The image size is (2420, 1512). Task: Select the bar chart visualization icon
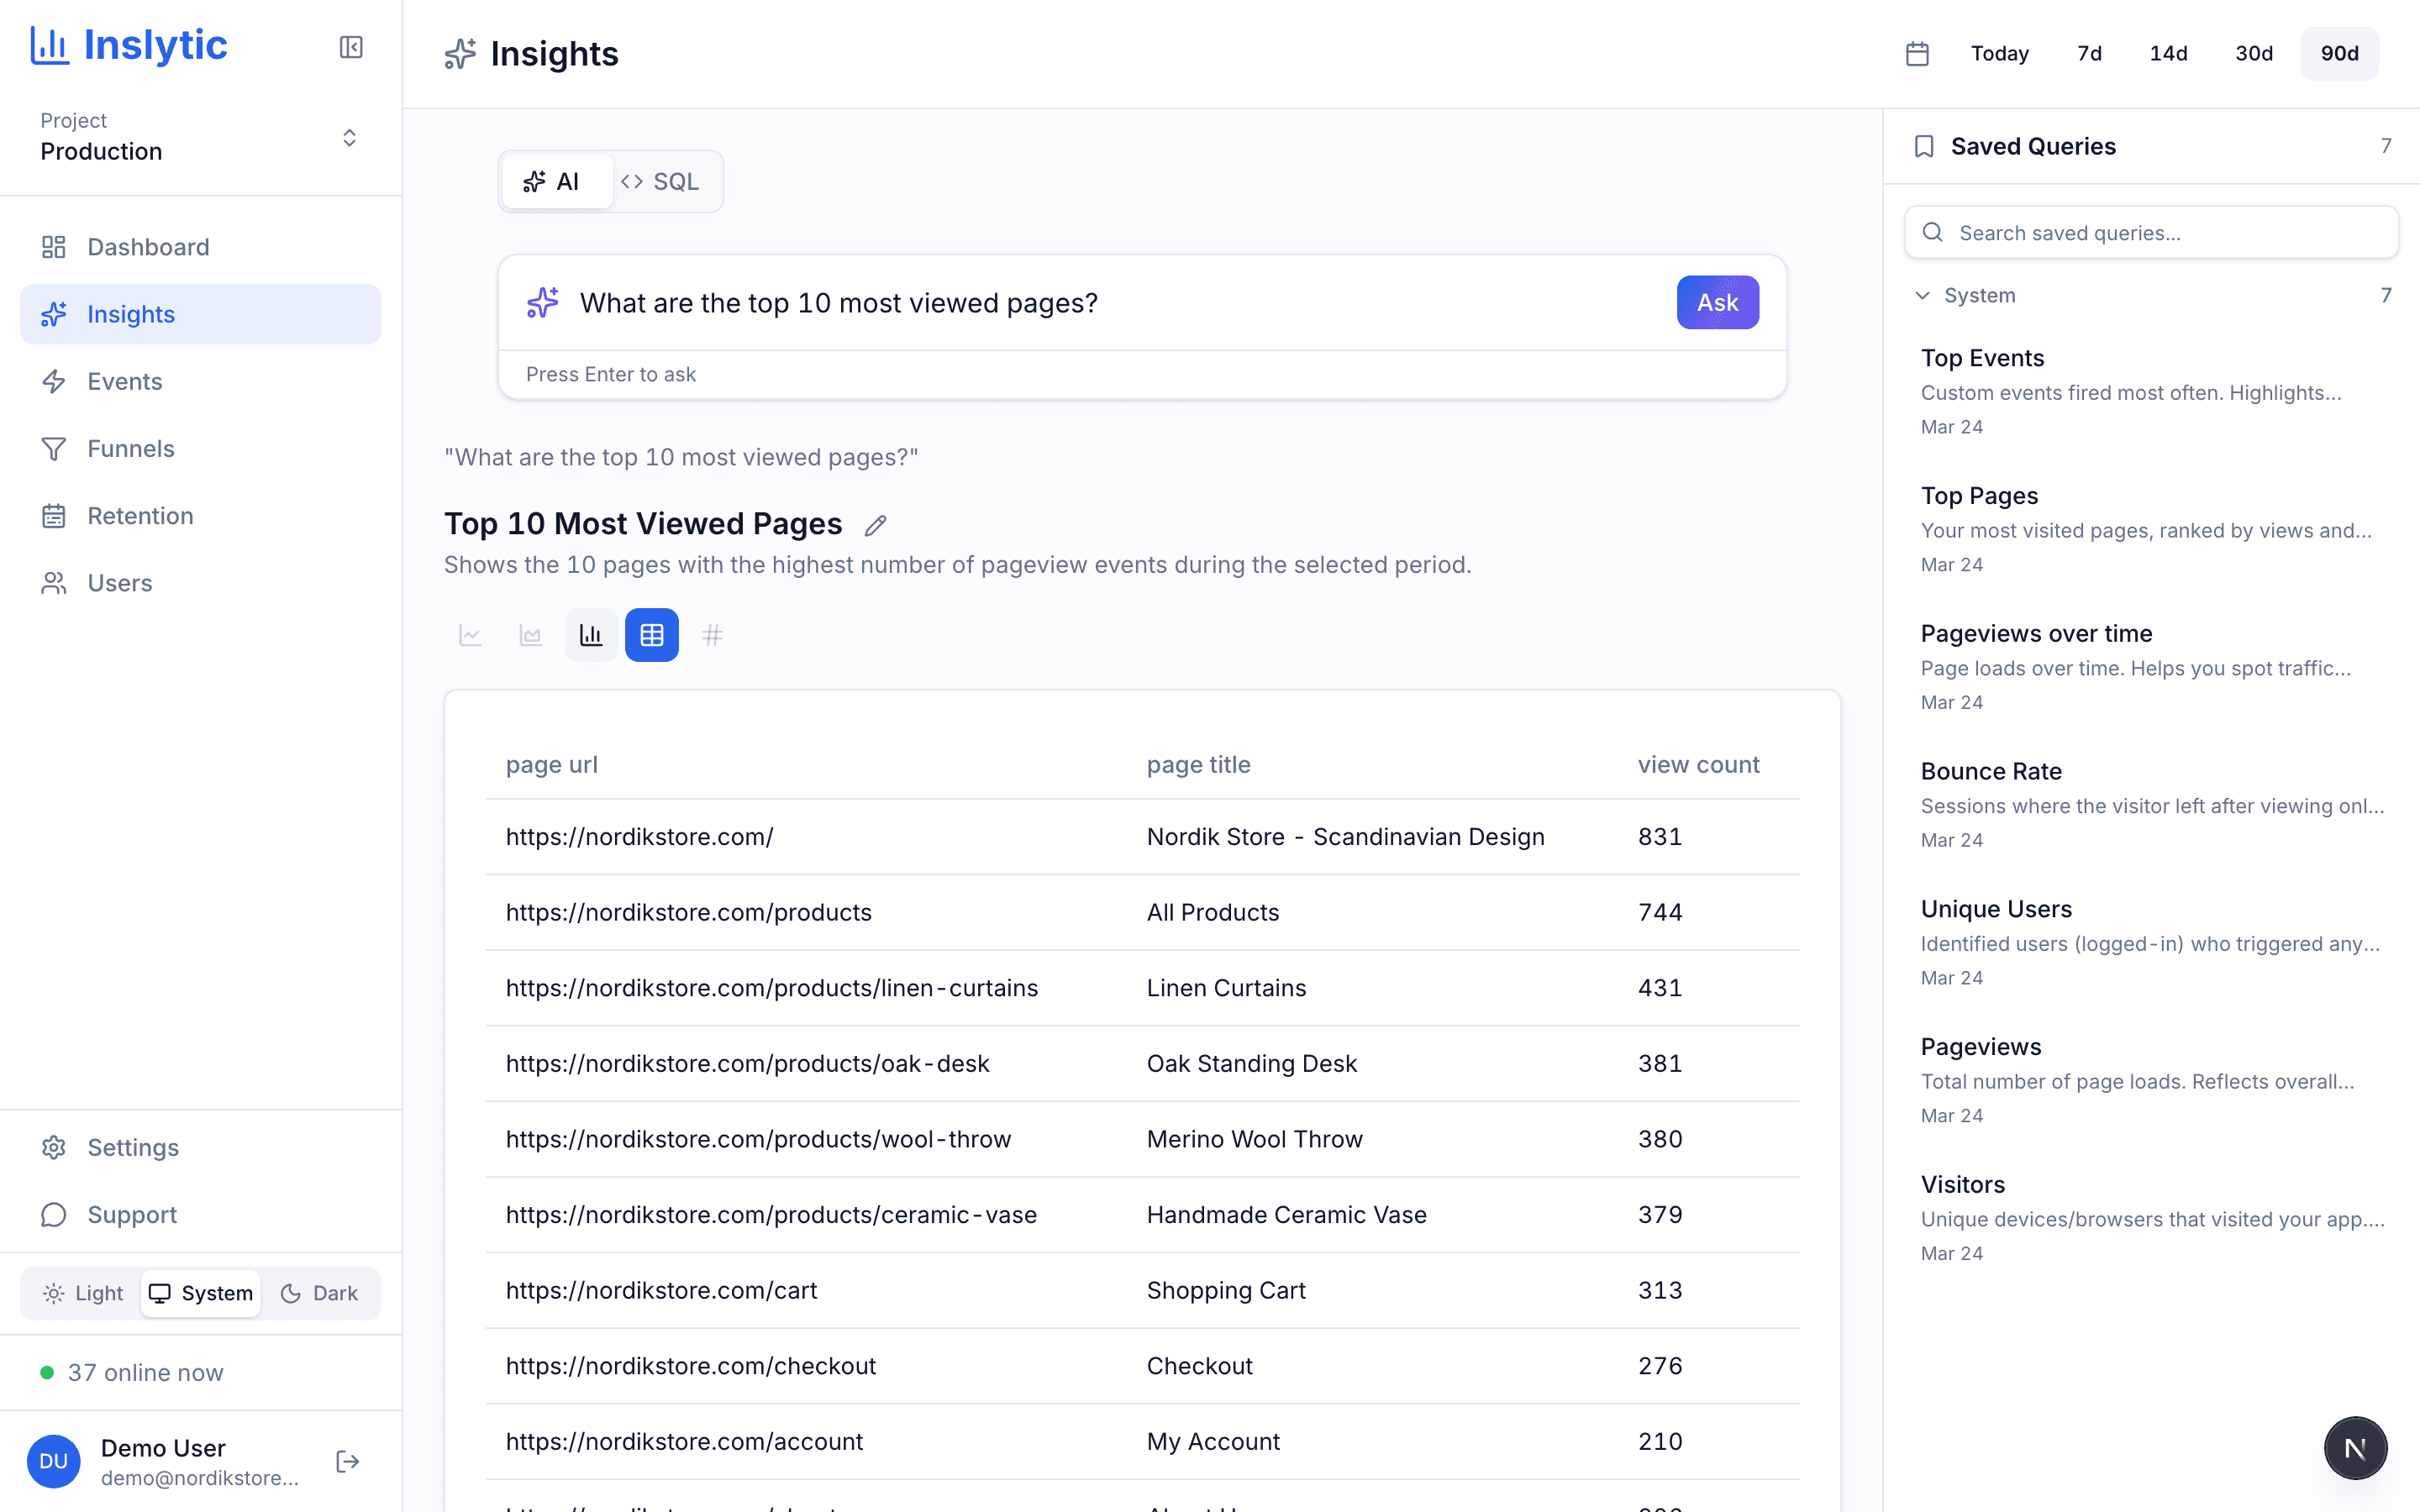tap(591, 634)
